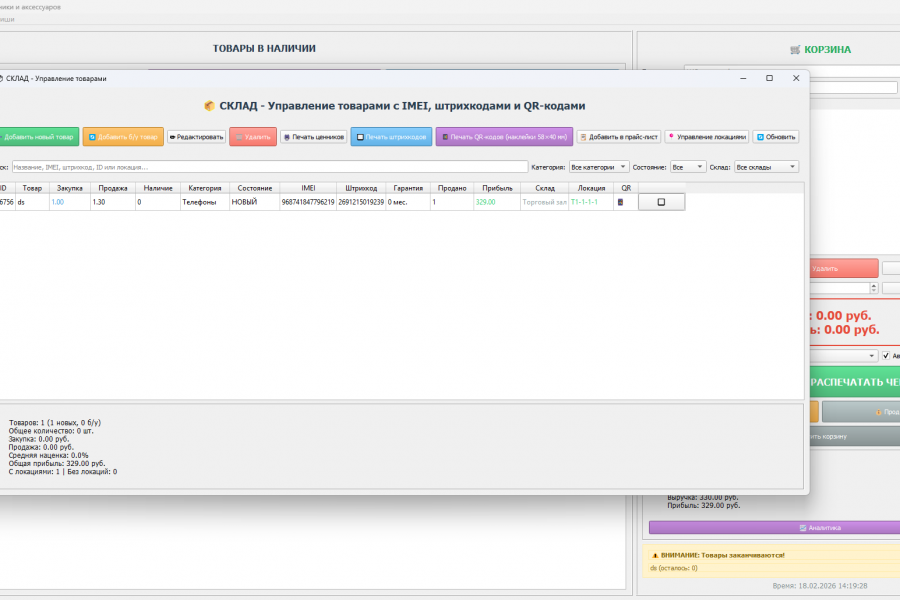Screen dimensions: 900x600
Task: Sort by Локация column header
Action: pyautogui.click(x=591, y=188)
